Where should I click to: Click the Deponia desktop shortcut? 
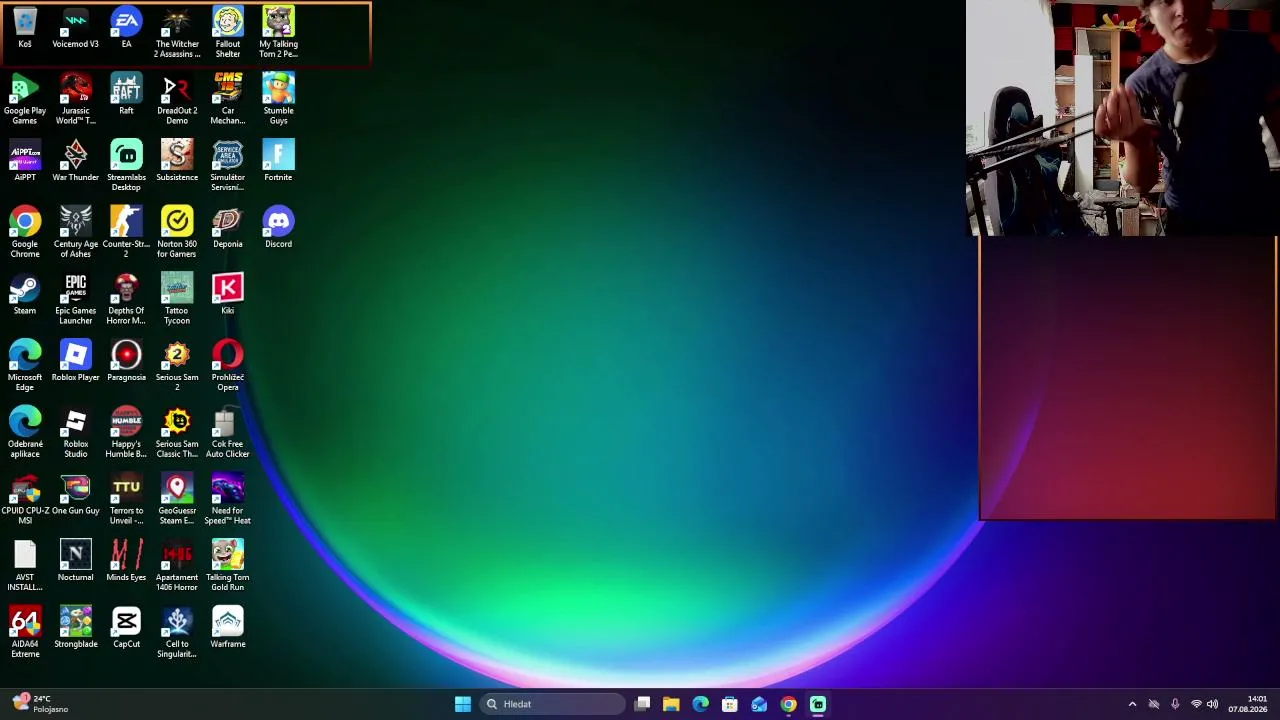[228, 228]
